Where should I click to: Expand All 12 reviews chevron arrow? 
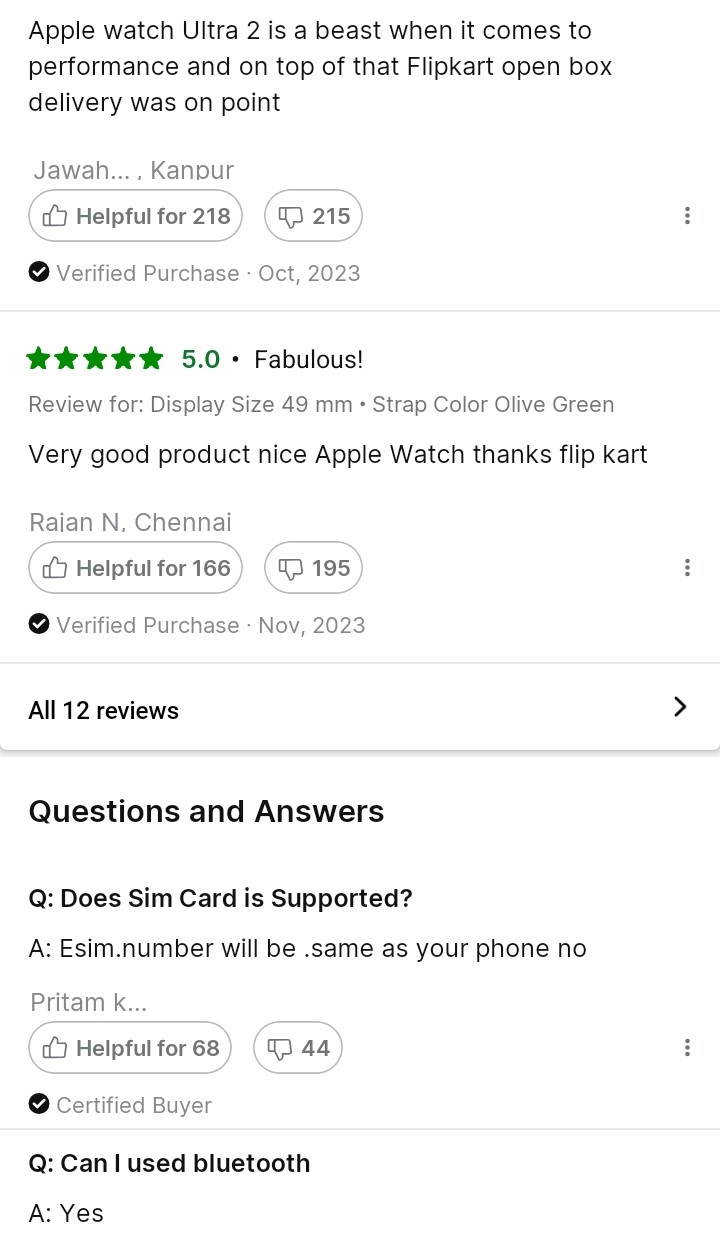tap(680, 707)
